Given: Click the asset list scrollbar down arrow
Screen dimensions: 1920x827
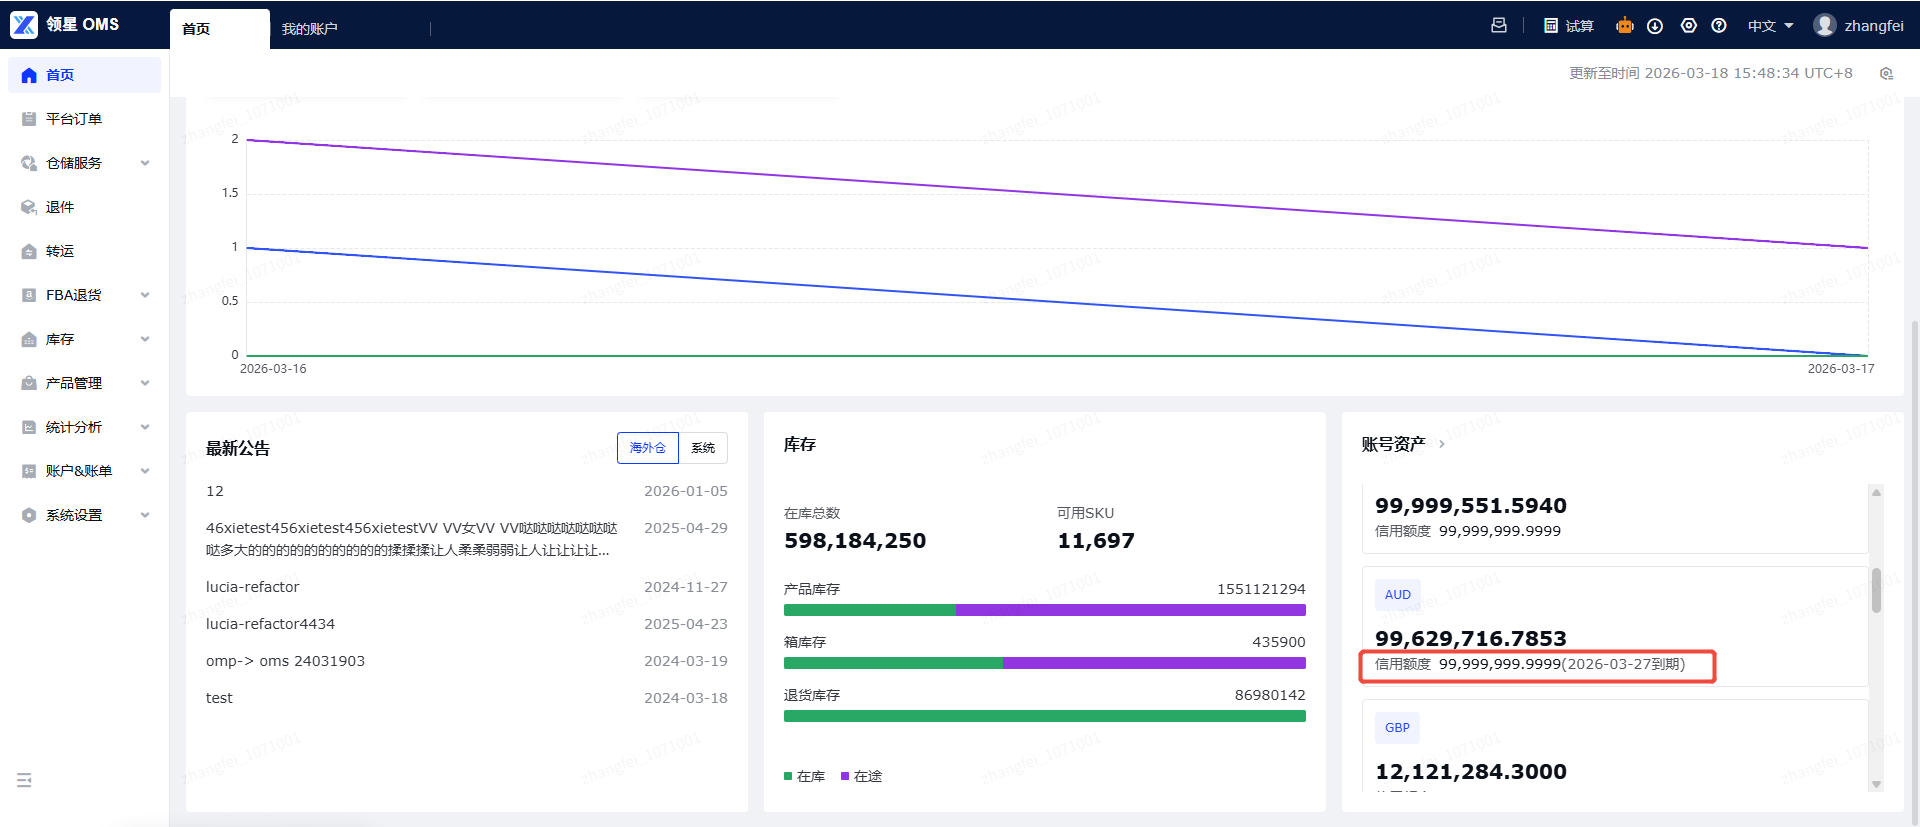Looking at the screenshot, I should pos(1876,785).
